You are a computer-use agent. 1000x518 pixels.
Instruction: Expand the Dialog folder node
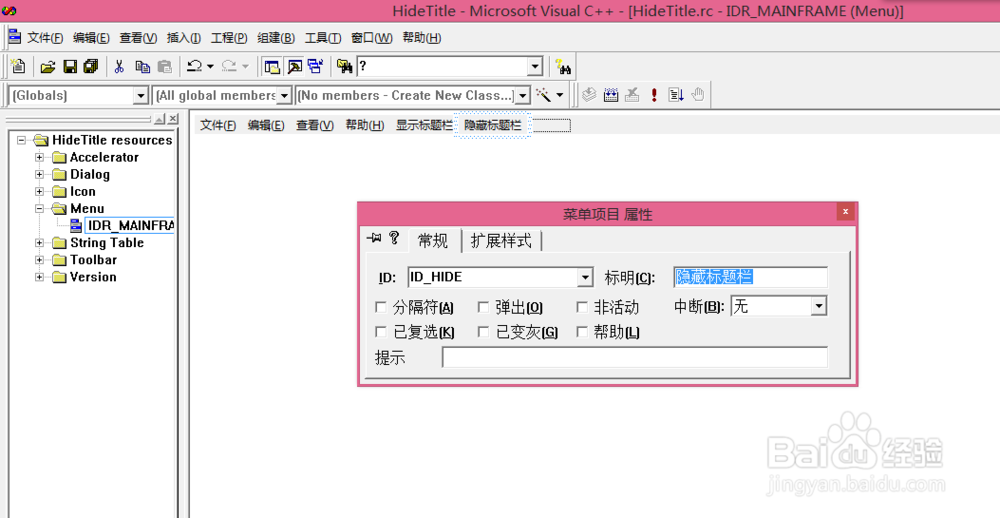coord(40,174)
